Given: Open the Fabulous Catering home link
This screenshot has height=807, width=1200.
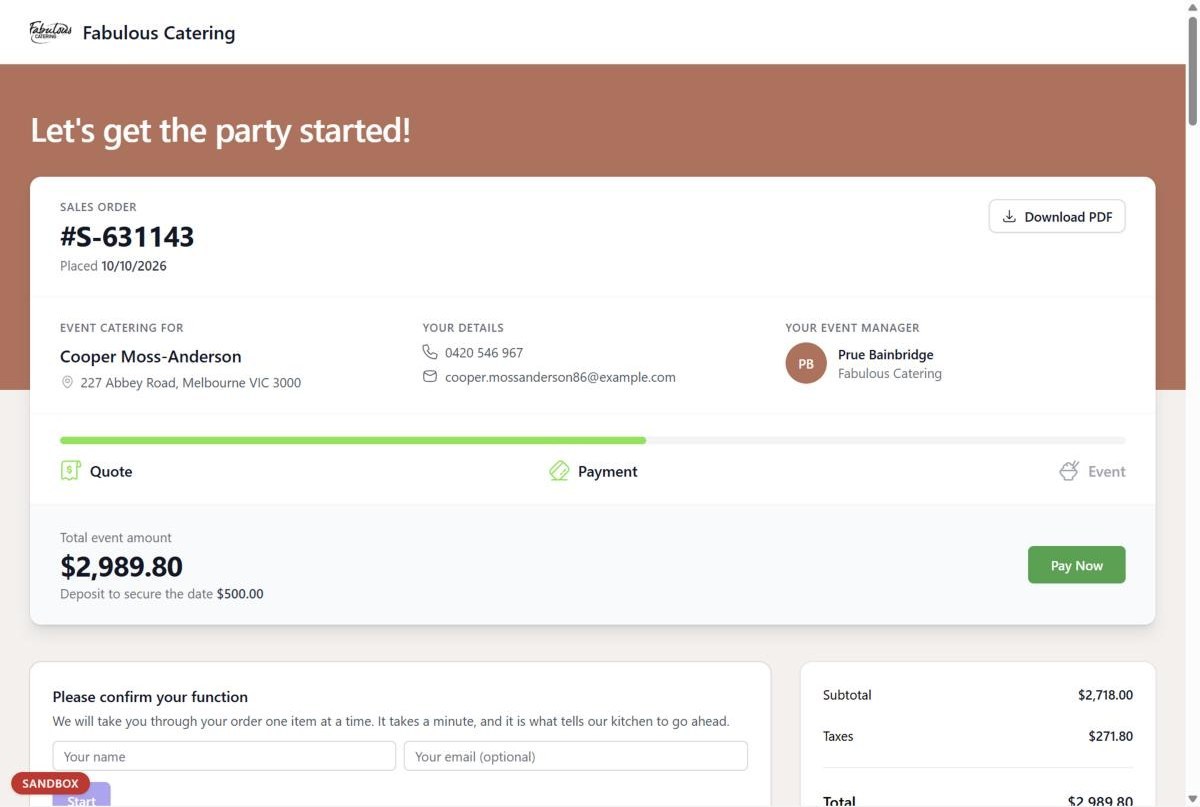Looking at the screenshot, I should [132, 32].
